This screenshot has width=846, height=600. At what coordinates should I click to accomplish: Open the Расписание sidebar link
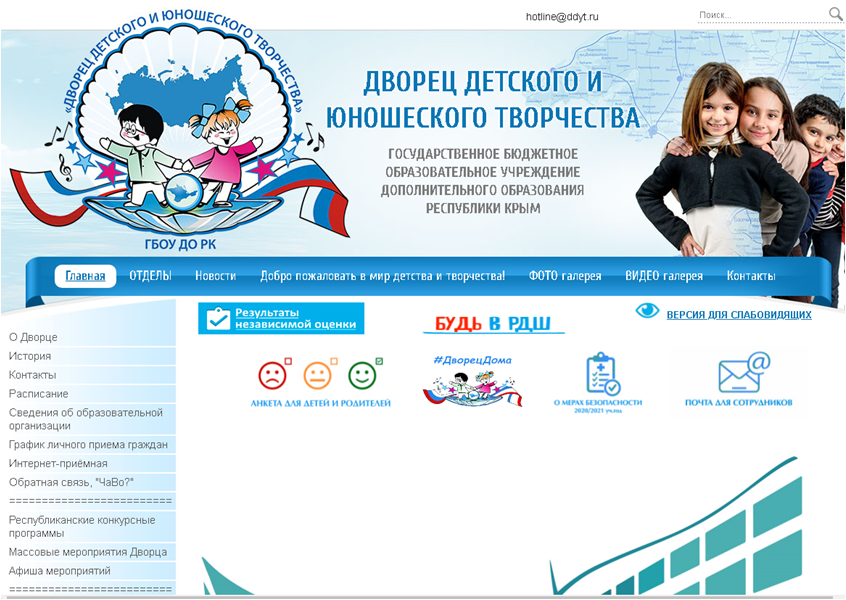click(39, 394)
